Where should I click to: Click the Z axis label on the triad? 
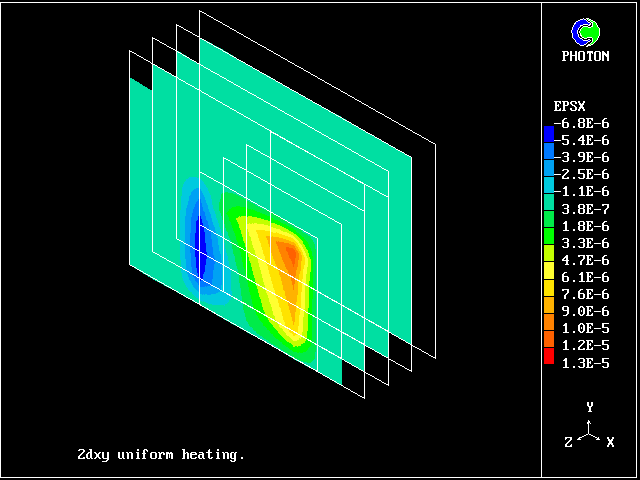tap(568, 442)
